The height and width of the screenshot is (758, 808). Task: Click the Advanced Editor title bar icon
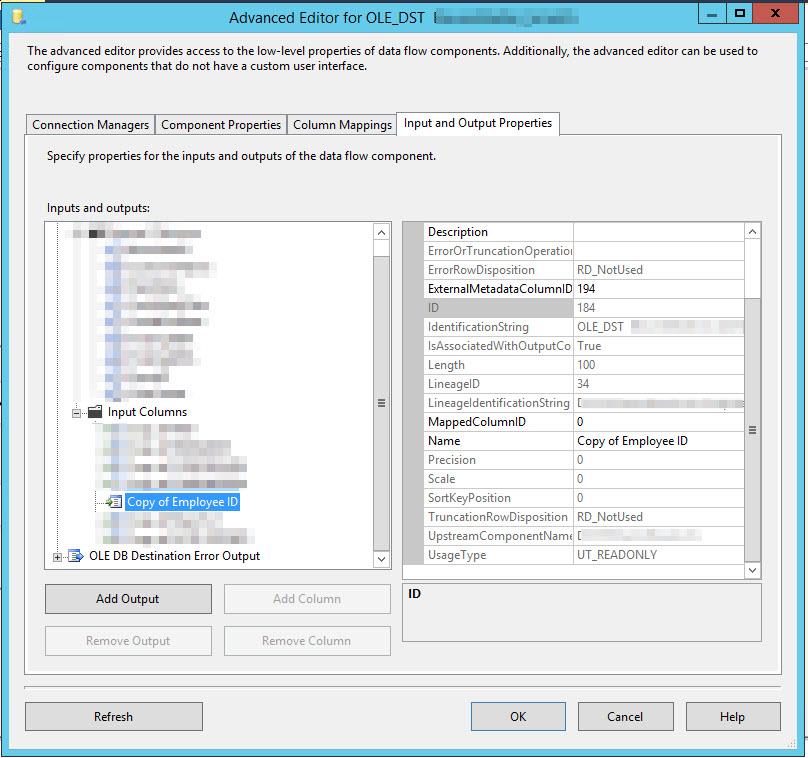(19, 17)
